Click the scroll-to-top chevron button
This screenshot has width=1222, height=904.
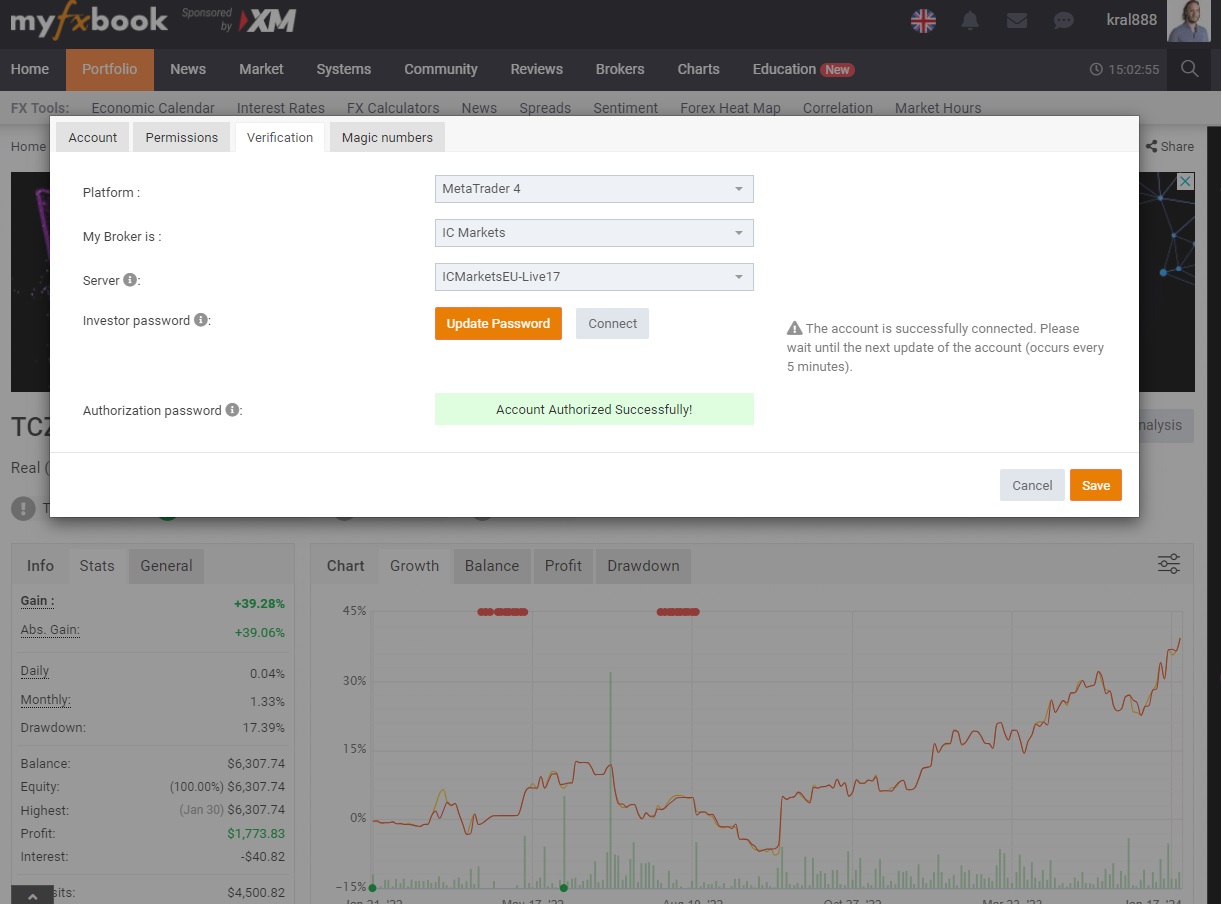[32, 895]
